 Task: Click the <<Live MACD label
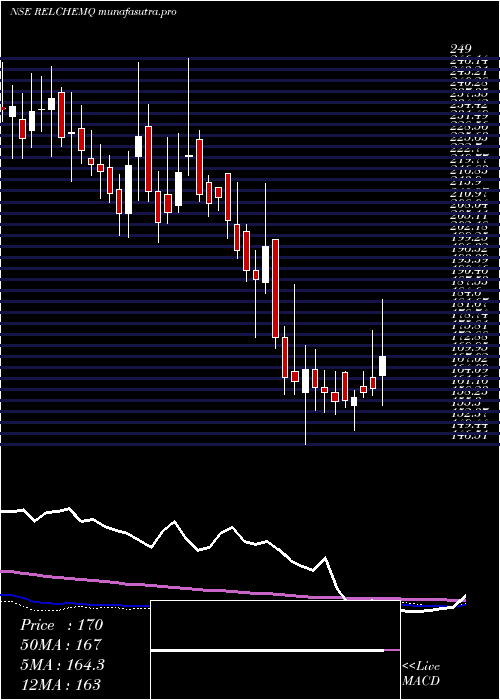tap(421, 674)
